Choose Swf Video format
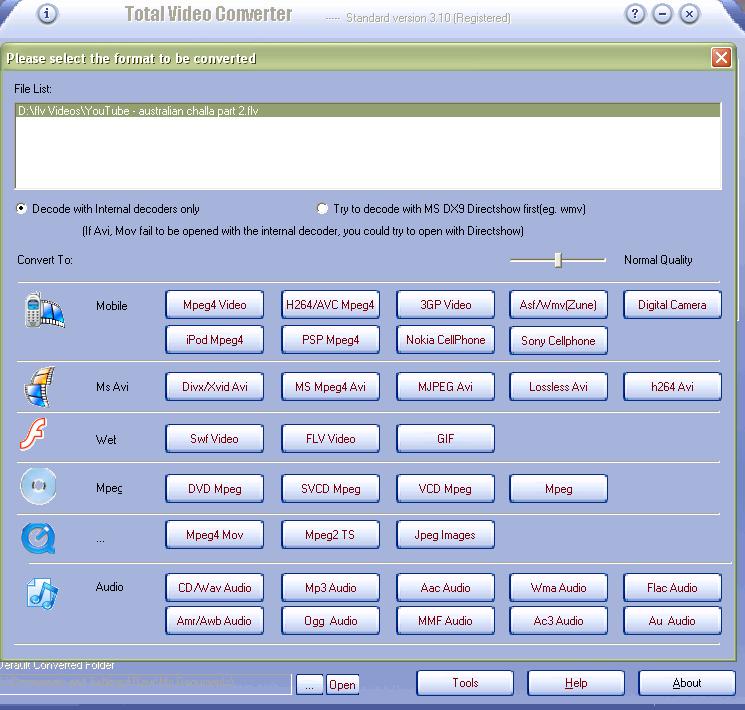Image resolution: width=745 pixels, height=710 pixels. coord(215,439)
